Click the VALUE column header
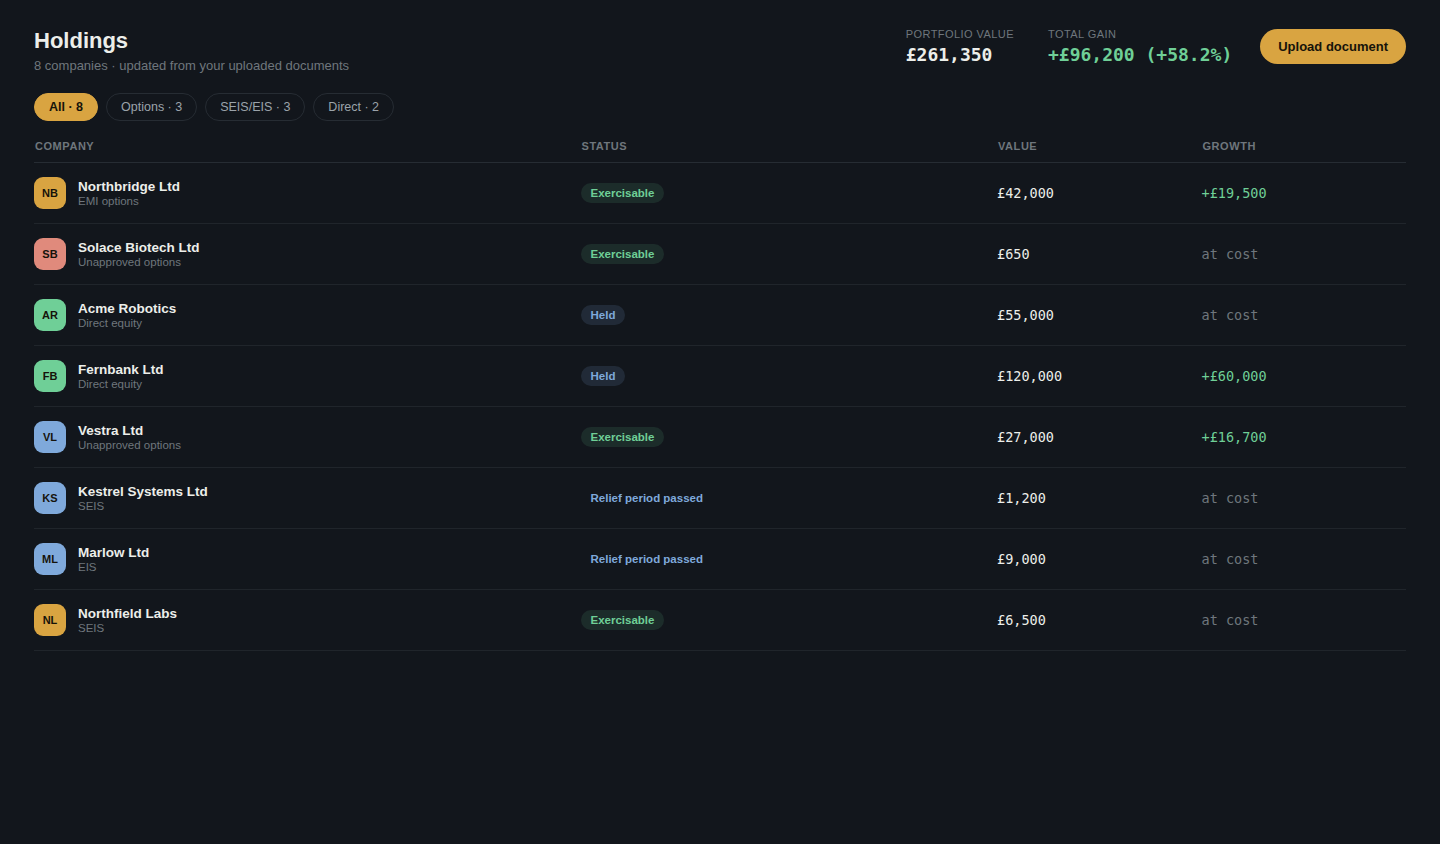This screenshot has width=1440, height=844. [1017, 146]
